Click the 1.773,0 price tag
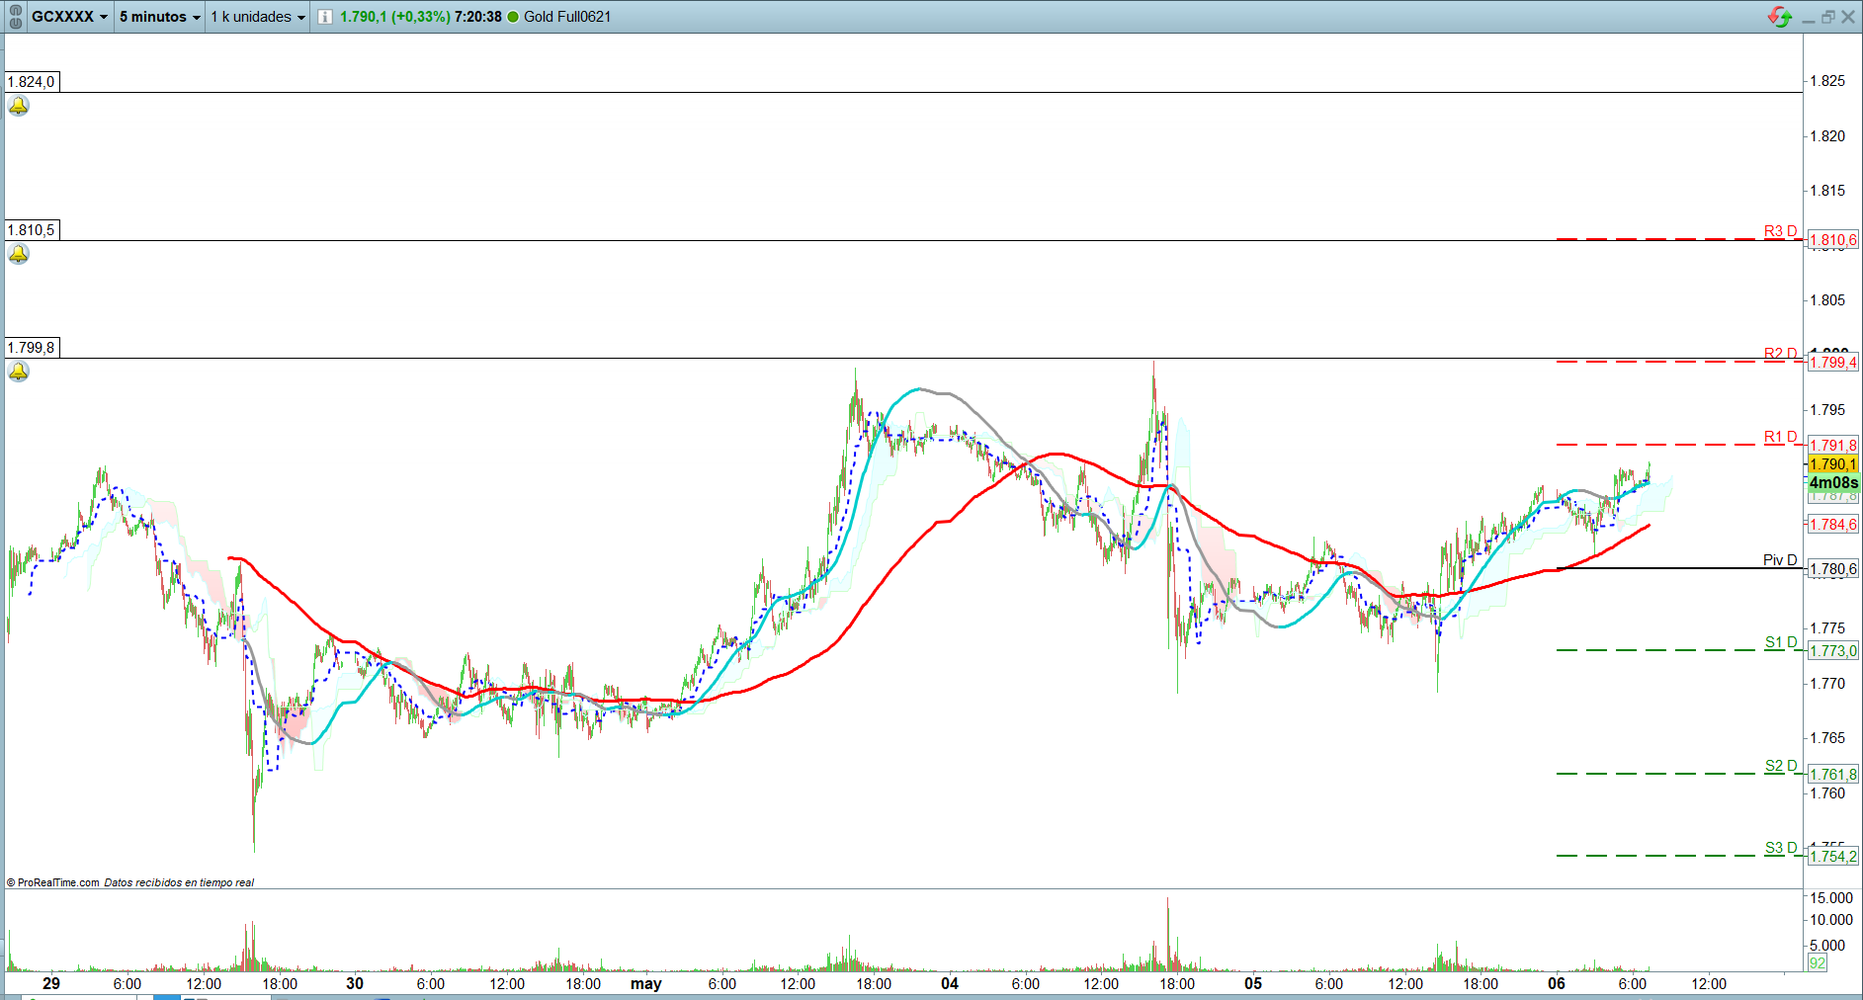The width and height of the screenshot is (1863, 1000). [1833, 651]
